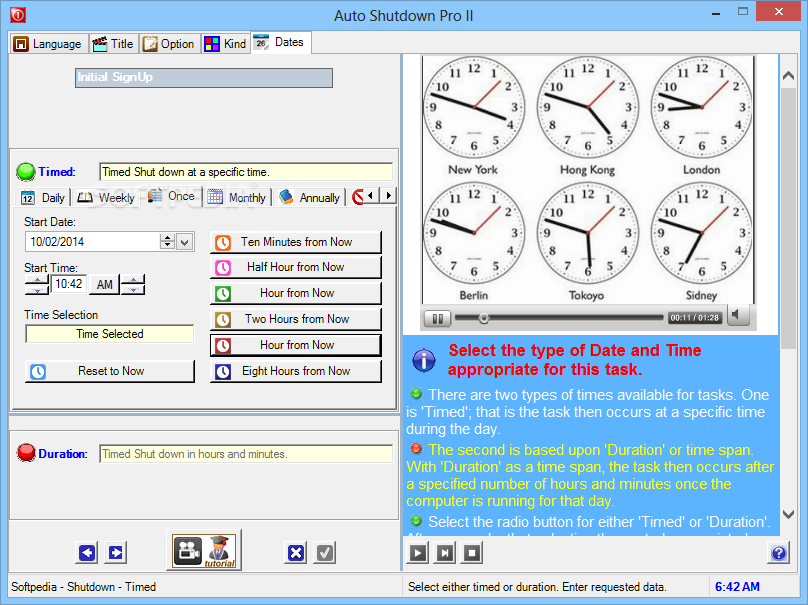Go to next page with right arrow icon

[x=116, y=553]
